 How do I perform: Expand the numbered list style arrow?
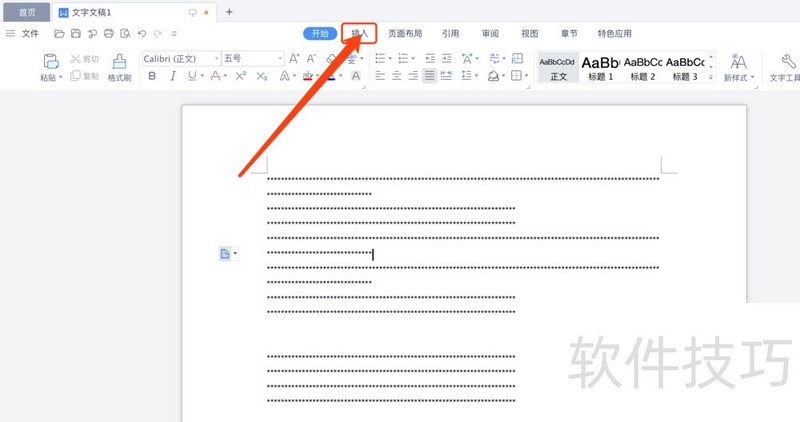click(x=413, y=58)
